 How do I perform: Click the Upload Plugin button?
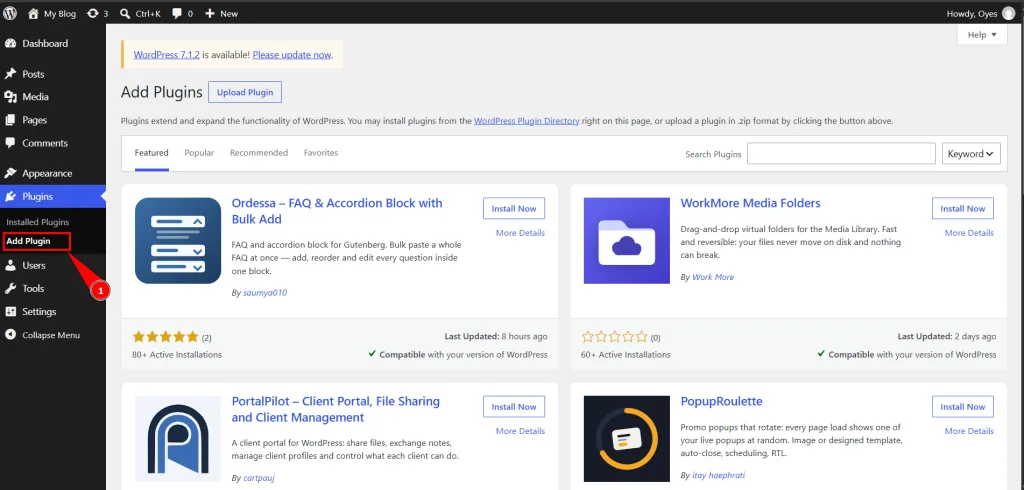pyautogui.click(x=245, y=92)
